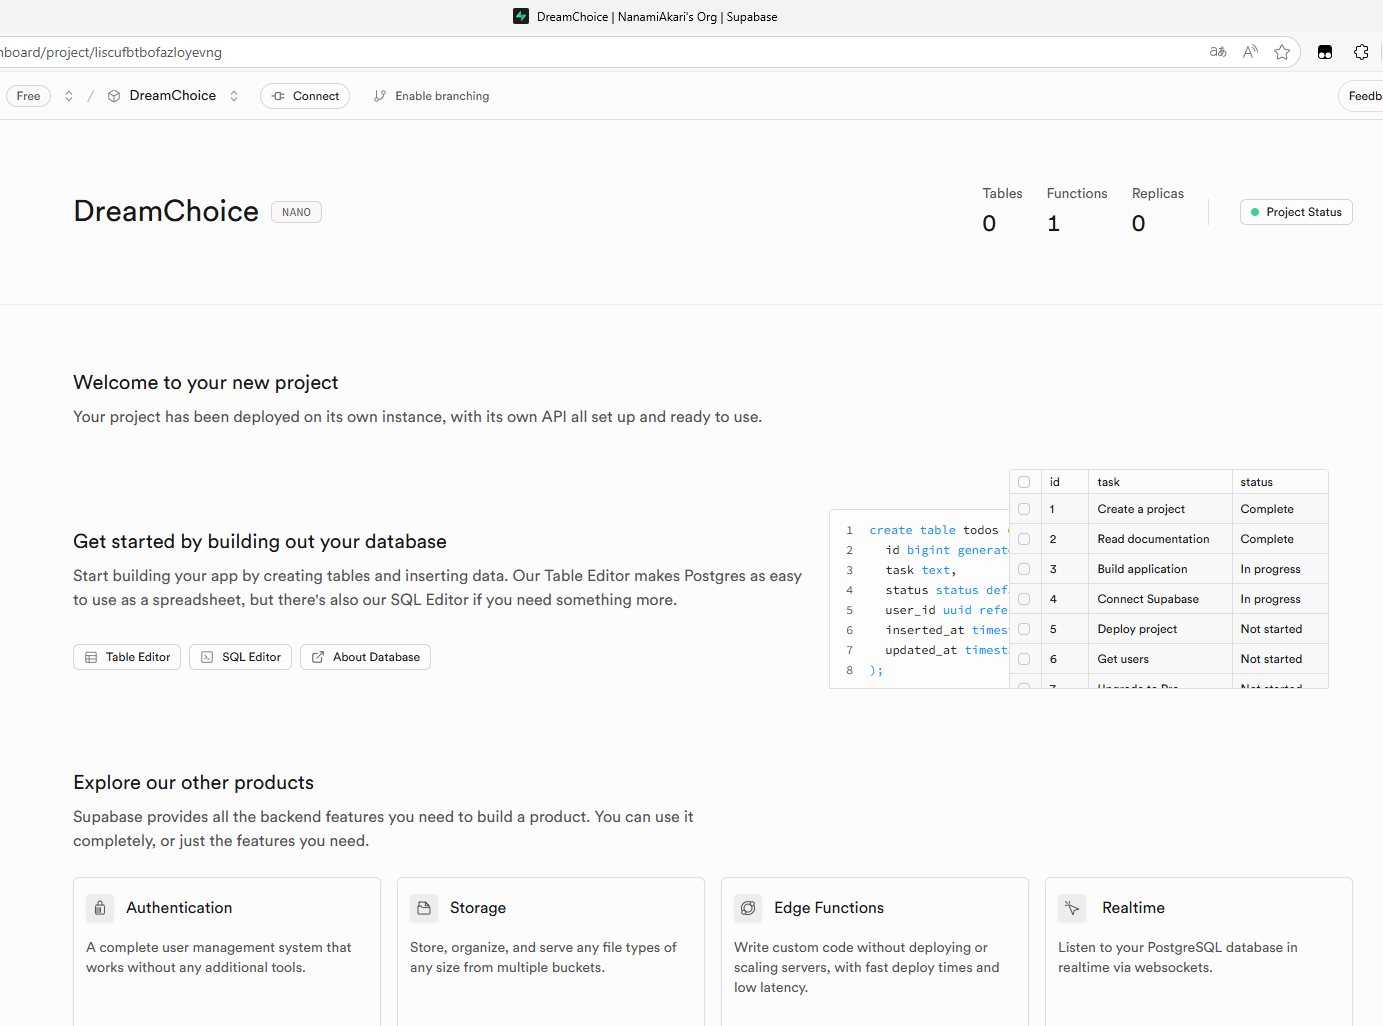Check the box for Get users row
The width and height of the screenshot is (1383, 1026).
click(1024, 659)
